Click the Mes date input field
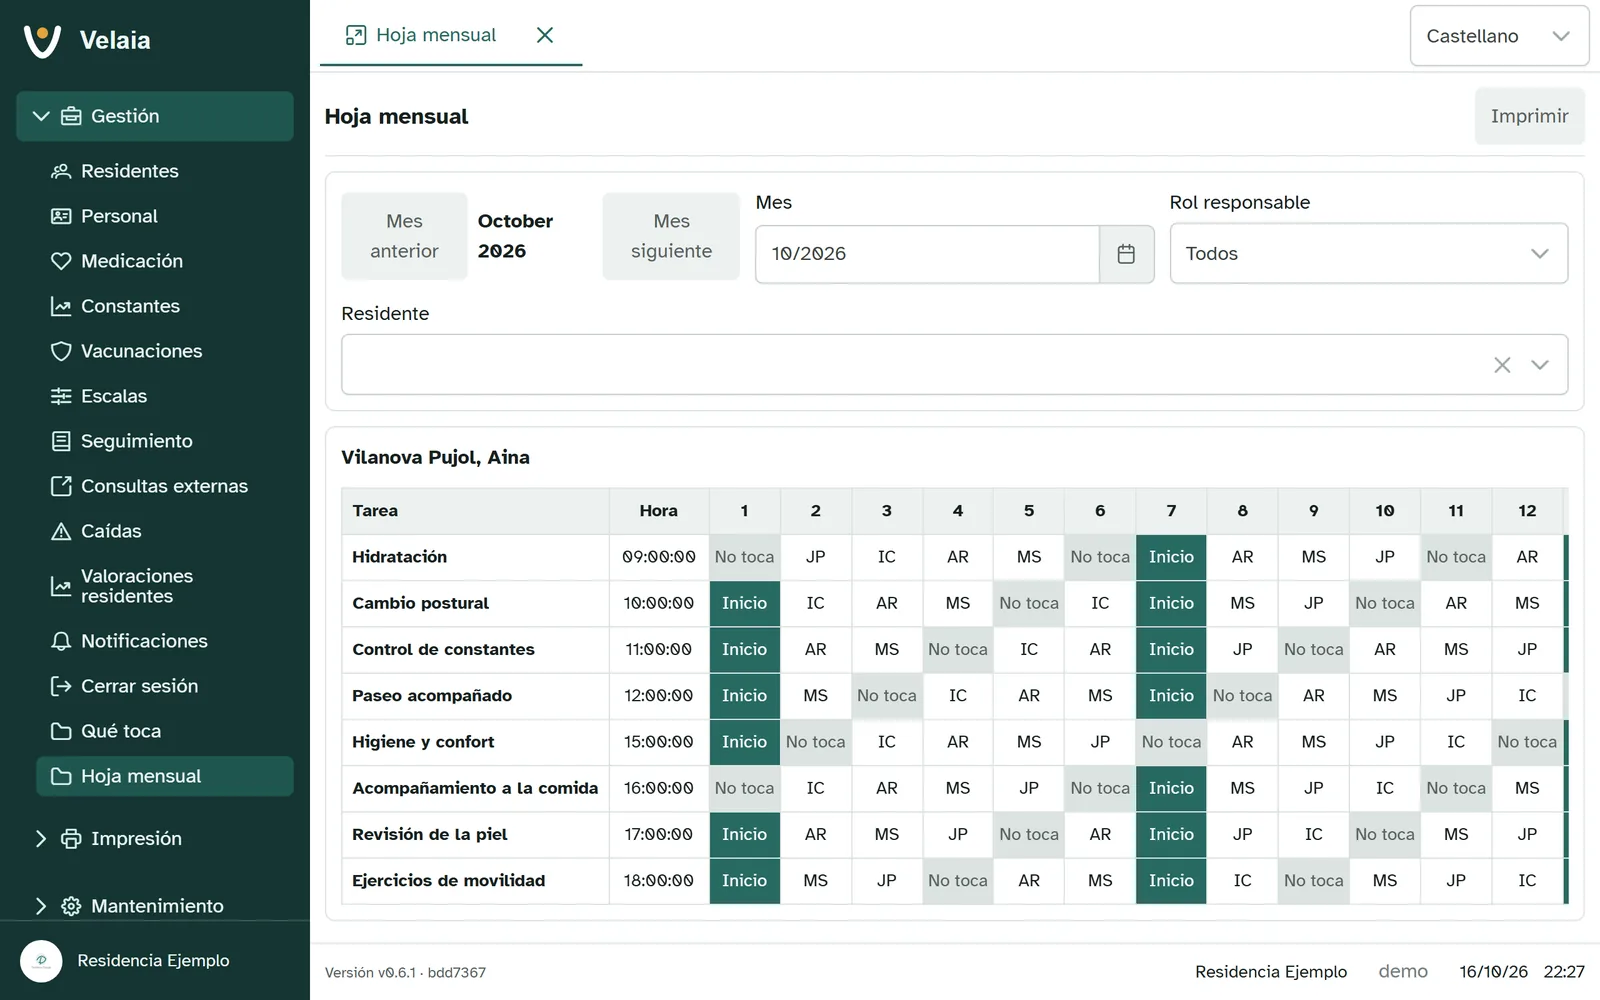The width and height of the screenshot is (1600, 1000). click(x=927, y=254)
